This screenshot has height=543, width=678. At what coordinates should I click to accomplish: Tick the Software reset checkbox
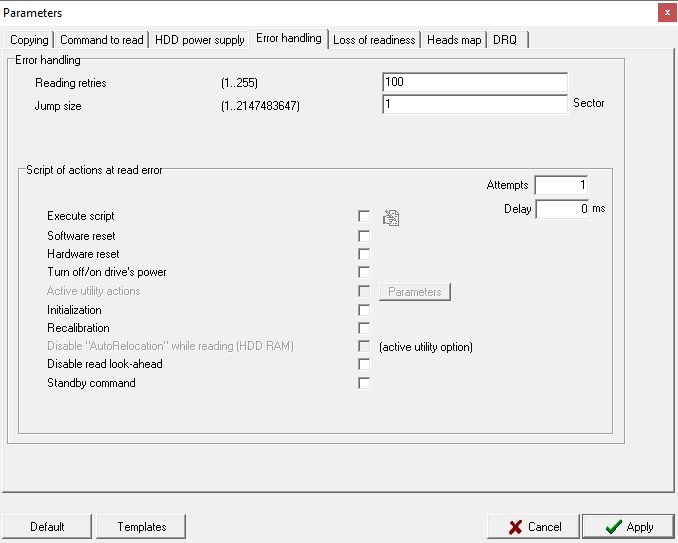pyautogui.click(x=364, y=236)
